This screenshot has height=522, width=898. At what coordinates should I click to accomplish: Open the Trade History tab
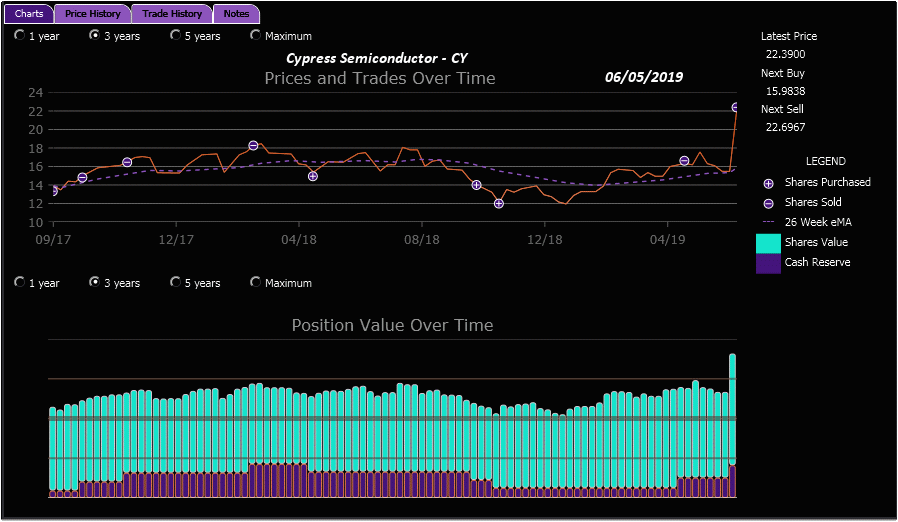pyautogui.click(x=172, y=14)
